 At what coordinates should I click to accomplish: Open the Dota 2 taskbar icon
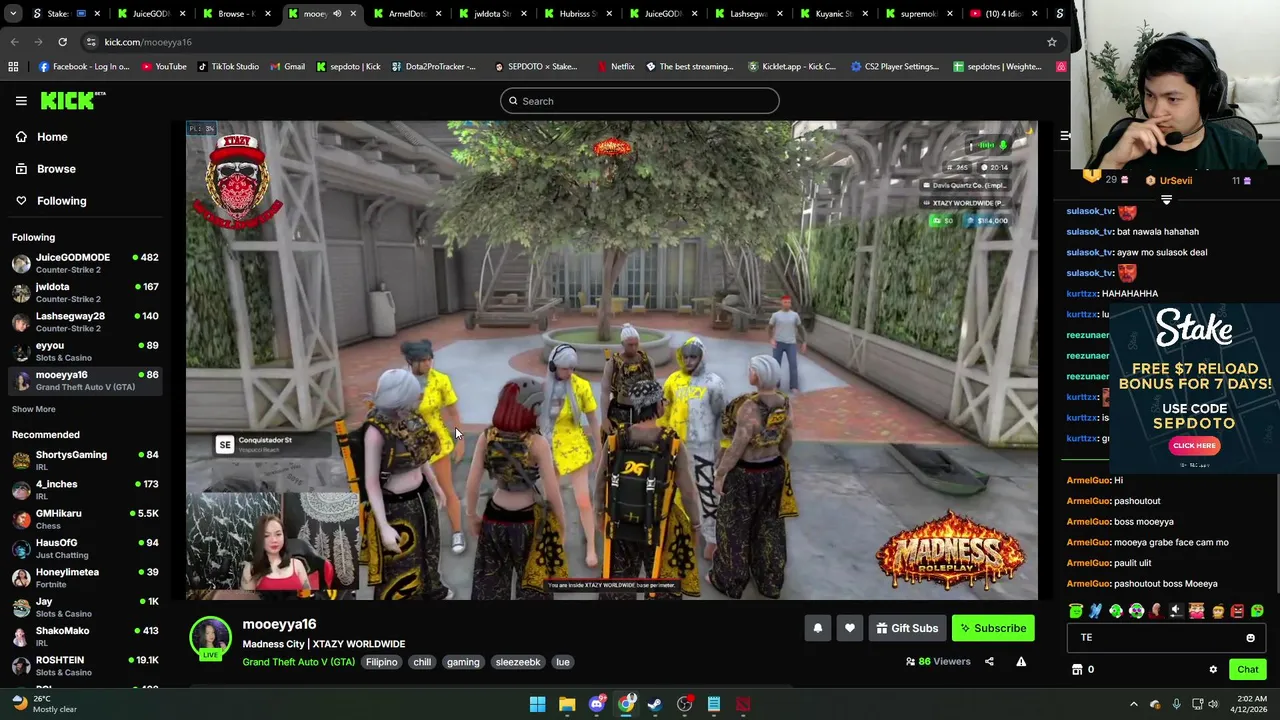coord(743,704)
